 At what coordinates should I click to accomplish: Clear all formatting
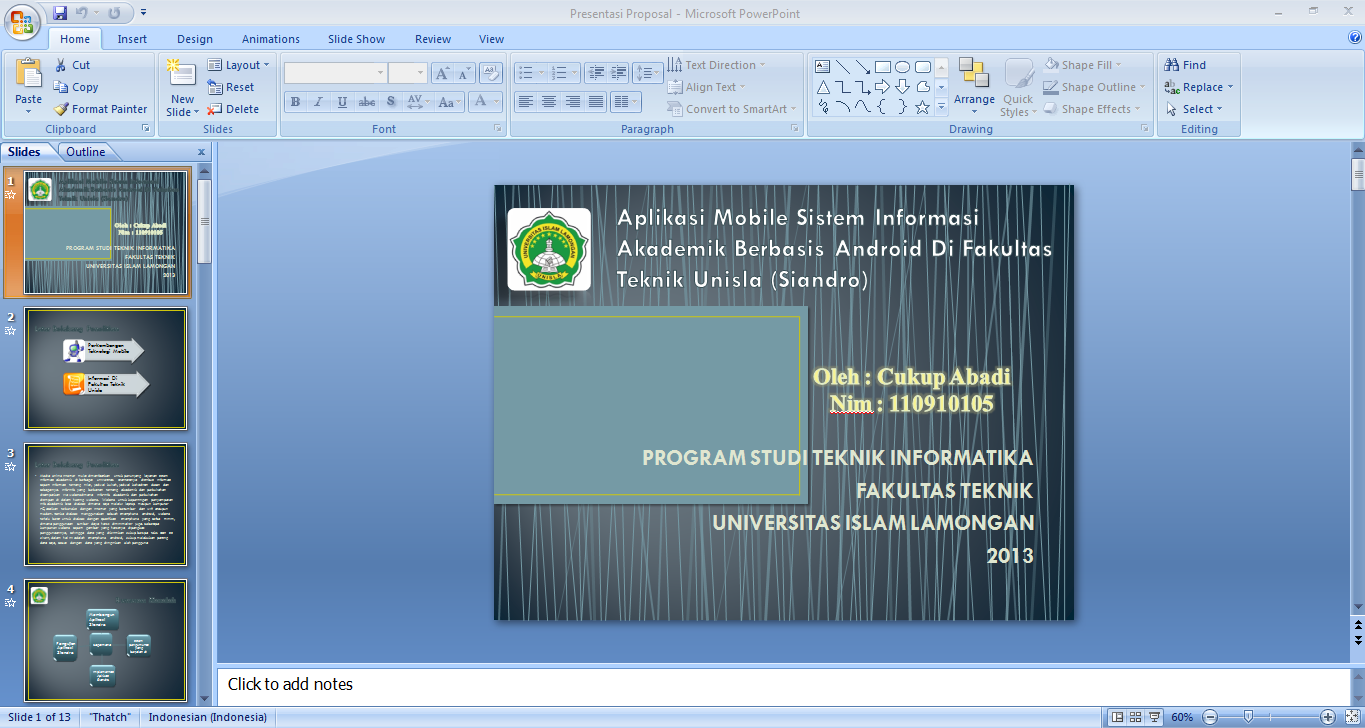(x=490, y=73)
